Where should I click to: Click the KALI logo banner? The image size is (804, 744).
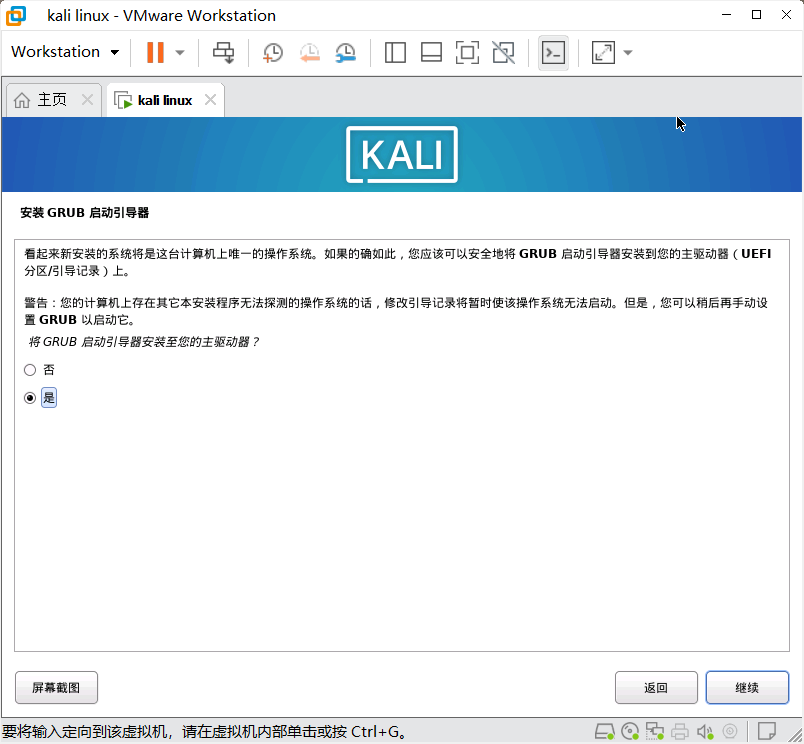click(402, 154)
